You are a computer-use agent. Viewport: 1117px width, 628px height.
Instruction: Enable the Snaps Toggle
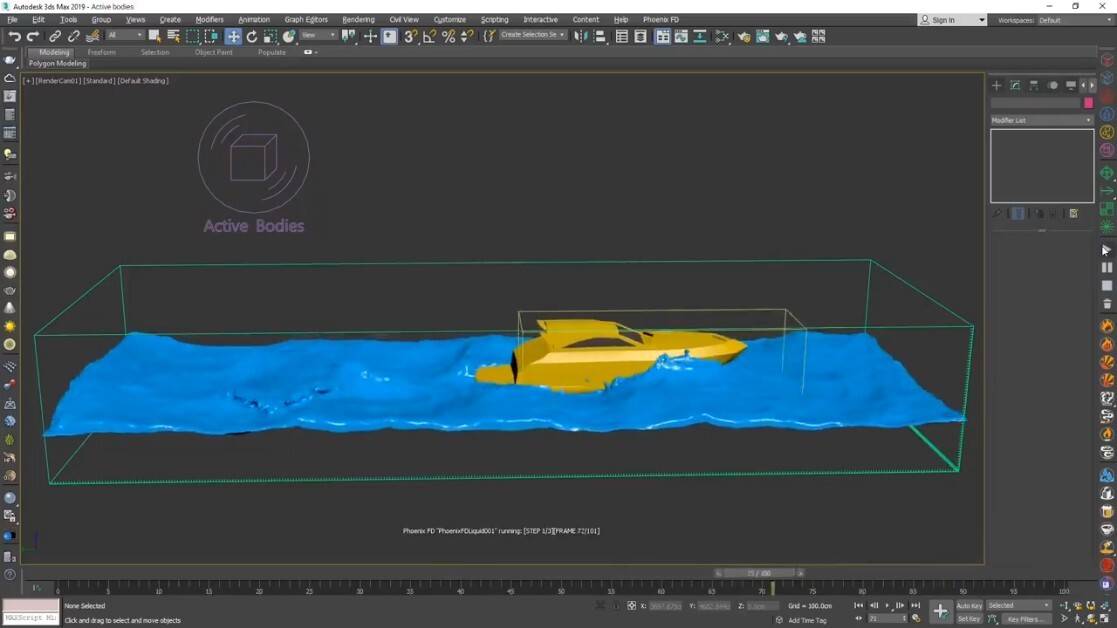pos(408,36)
